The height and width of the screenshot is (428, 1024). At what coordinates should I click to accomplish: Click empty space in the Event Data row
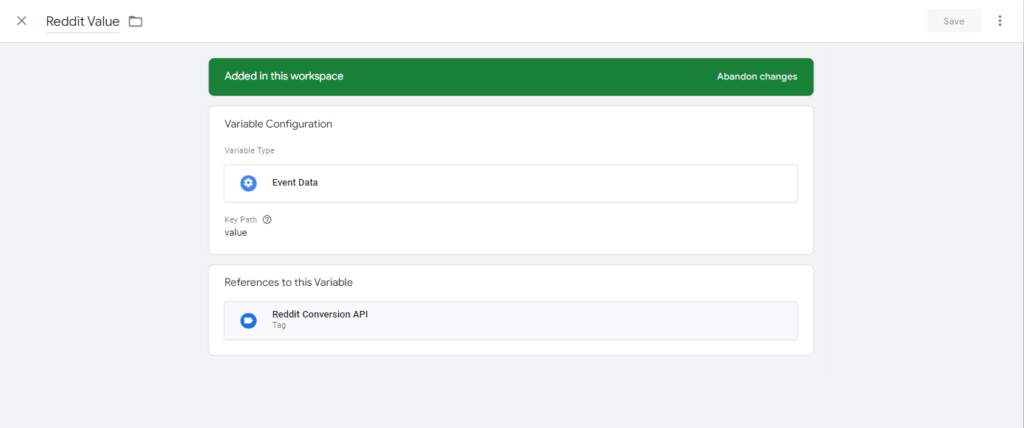[560, 183]
